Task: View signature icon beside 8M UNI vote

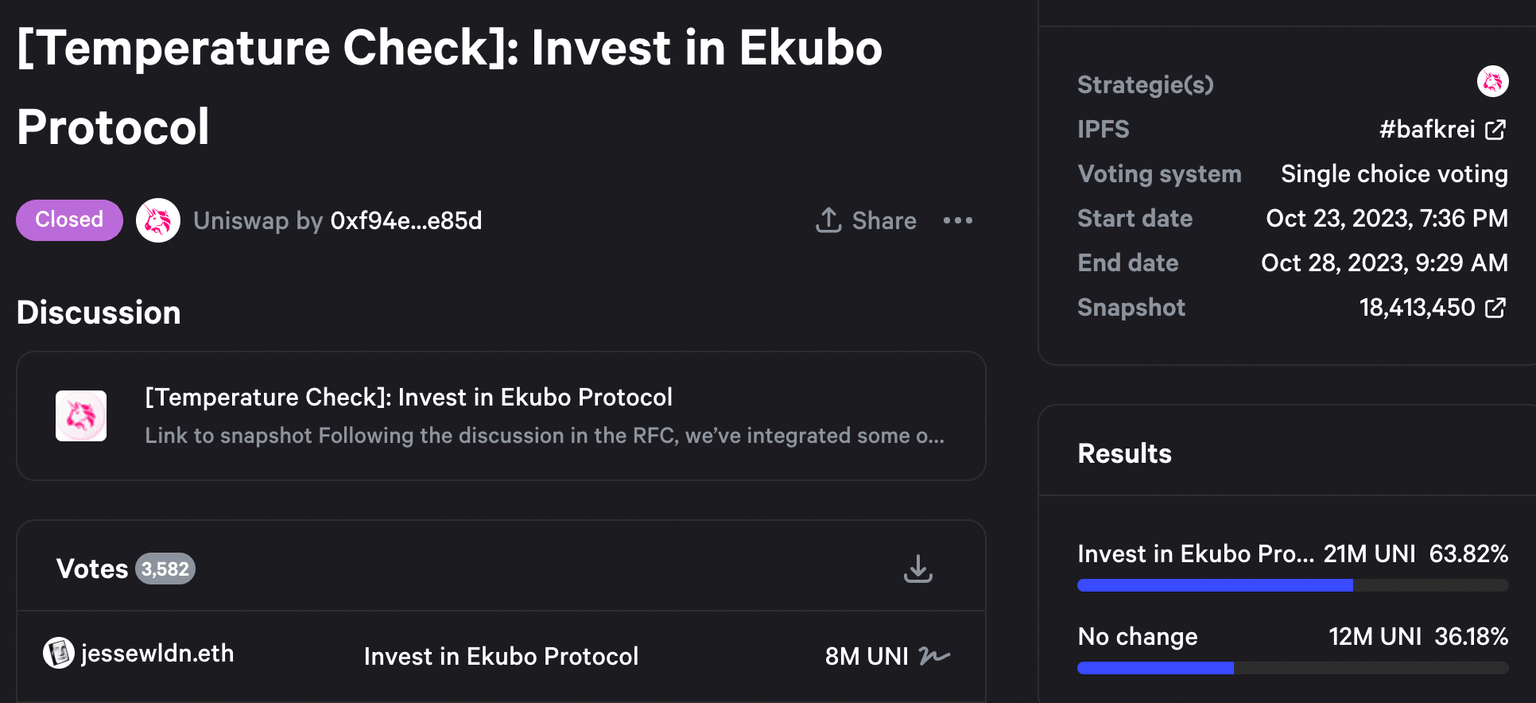Action: [x=935, y=656]
